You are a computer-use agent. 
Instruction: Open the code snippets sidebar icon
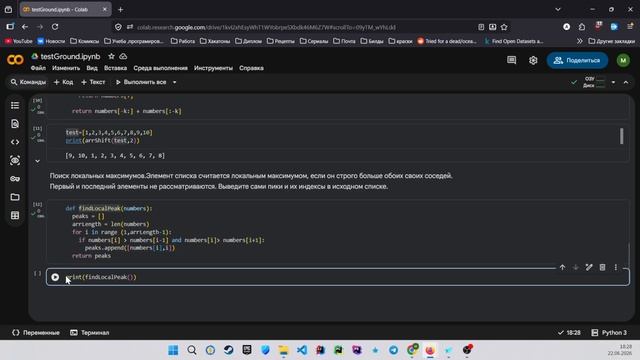[15, 142]
